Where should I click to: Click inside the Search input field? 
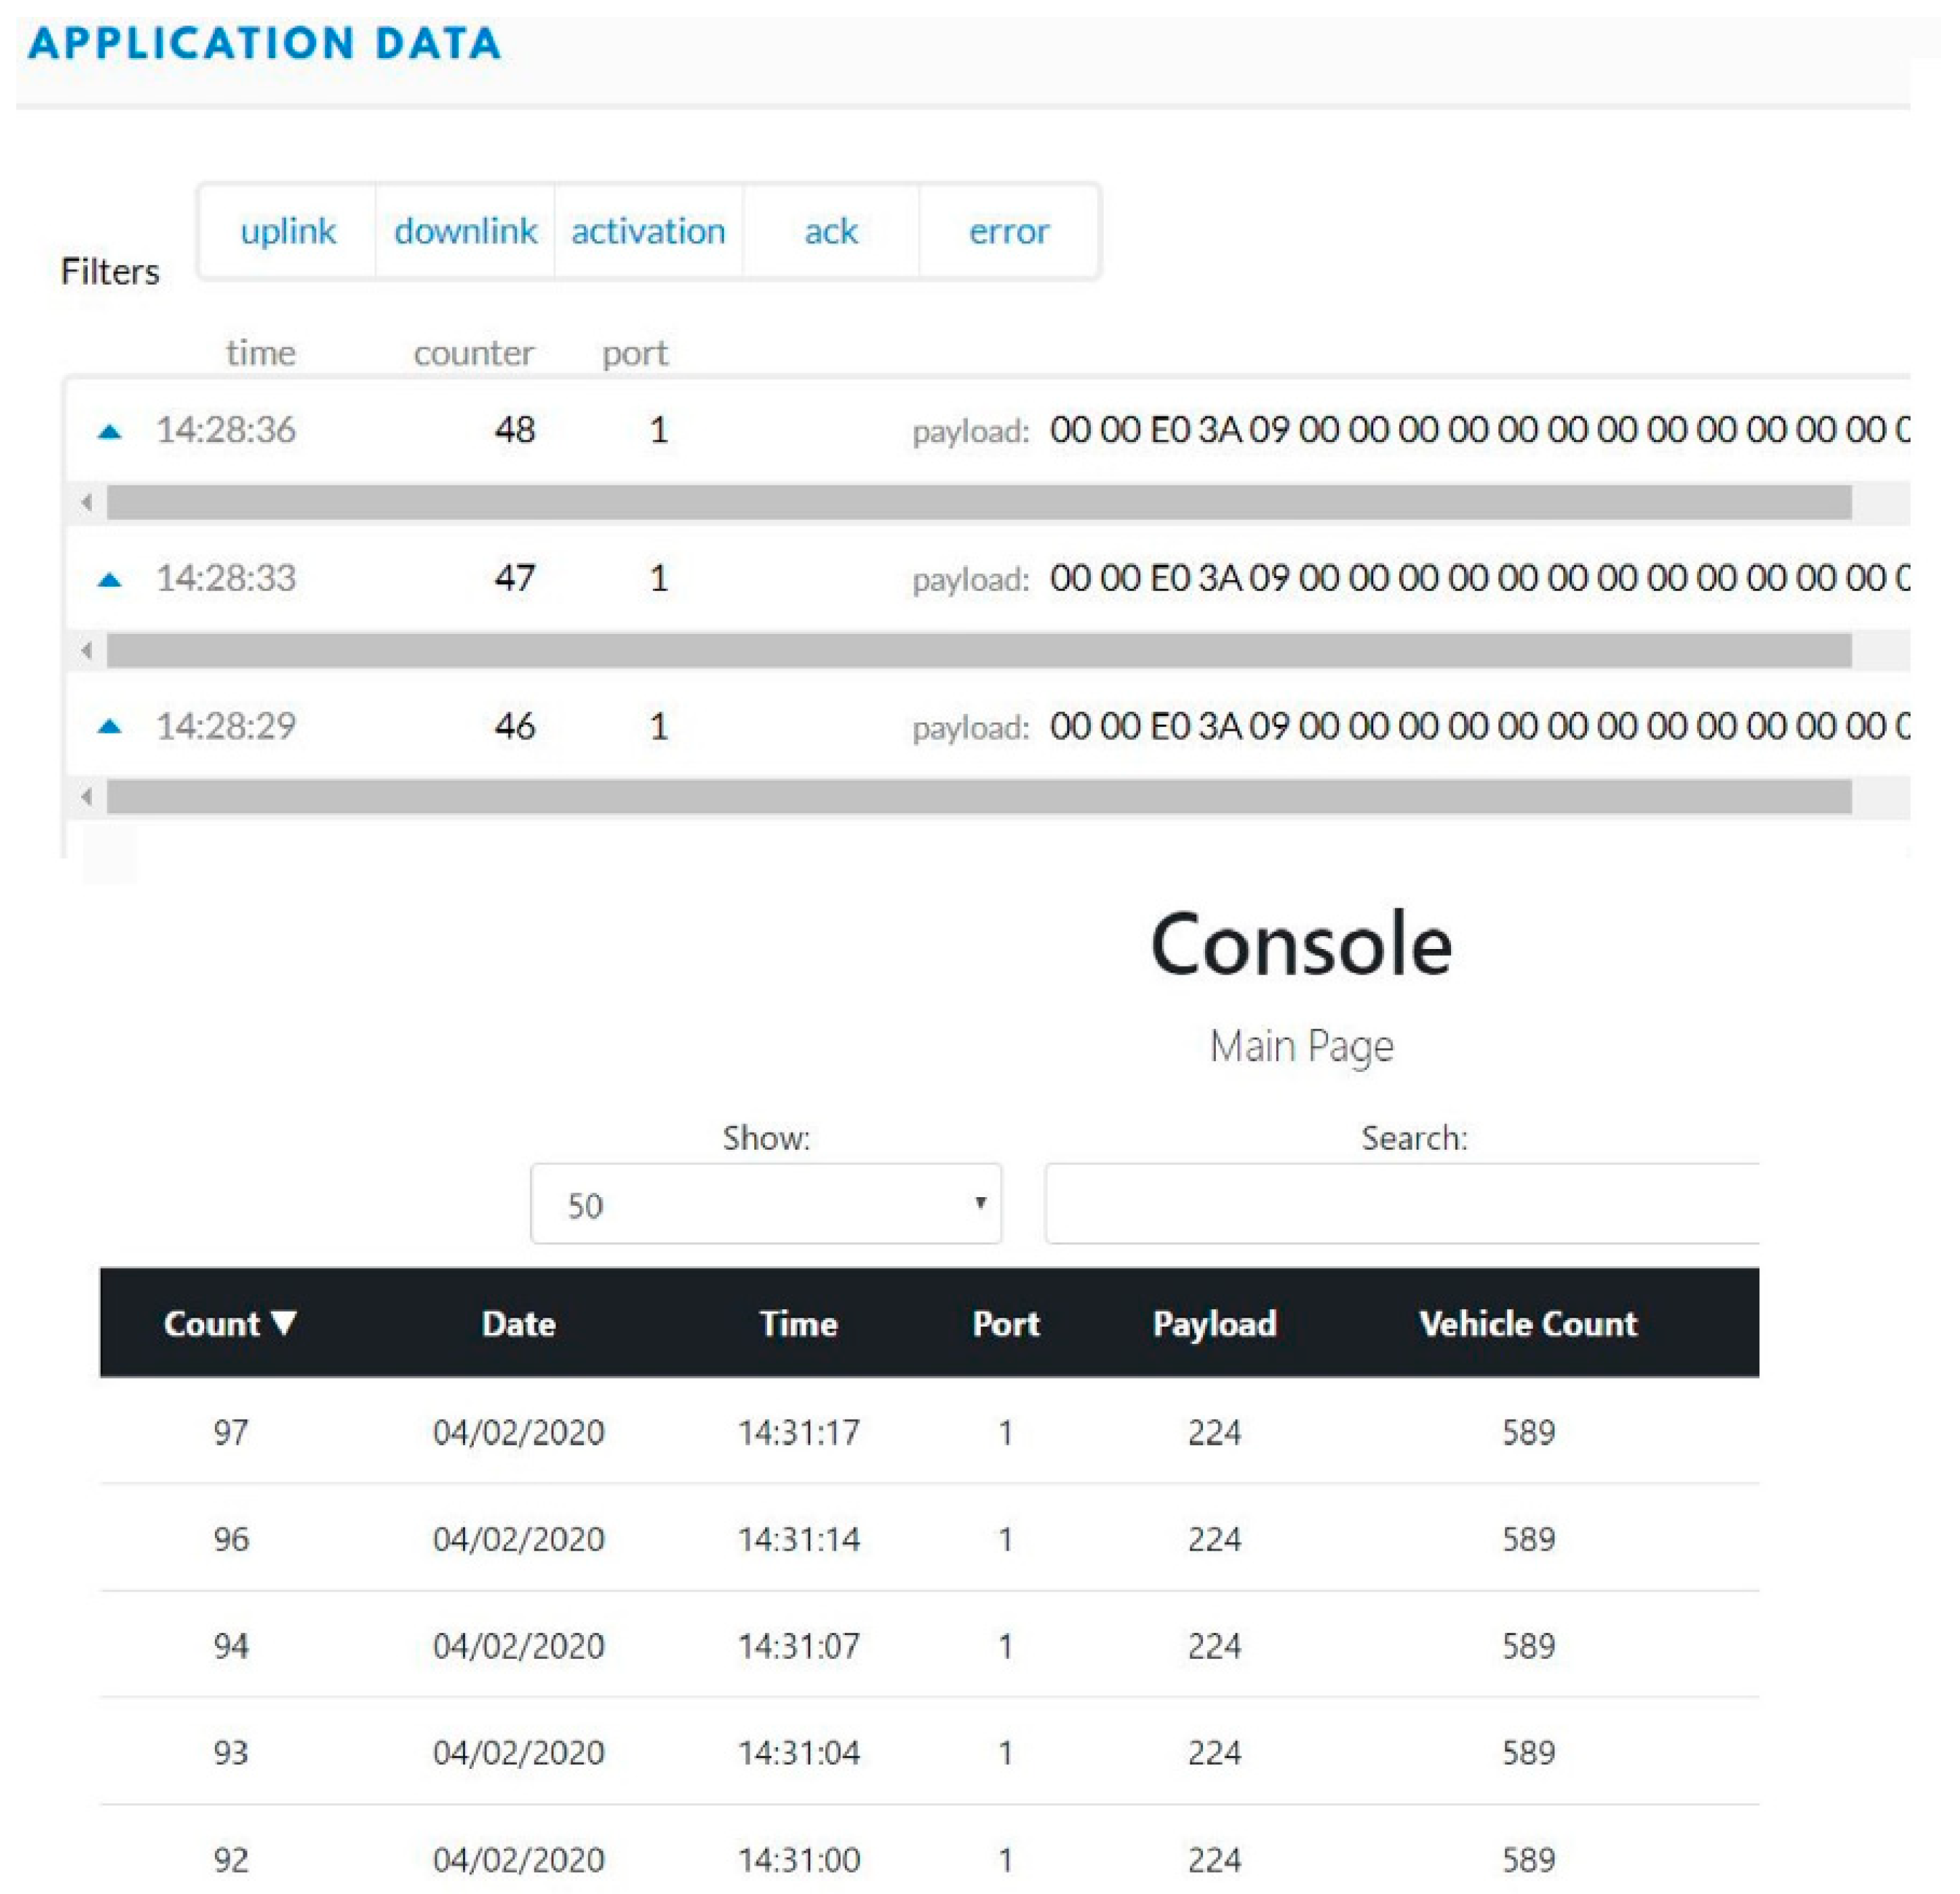click(x=1400, y=1204)
